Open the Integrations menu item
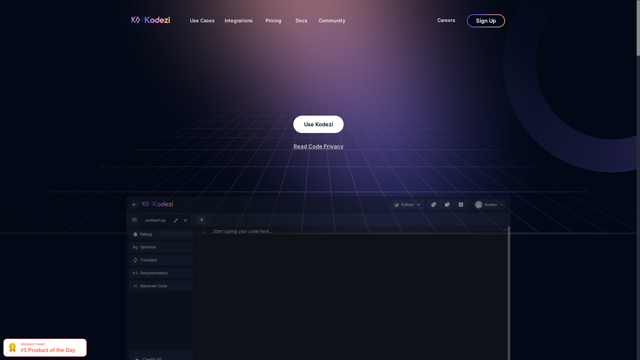Image resolution: width=640 pixels, height=360 pixels. click(x=238, y=20)
